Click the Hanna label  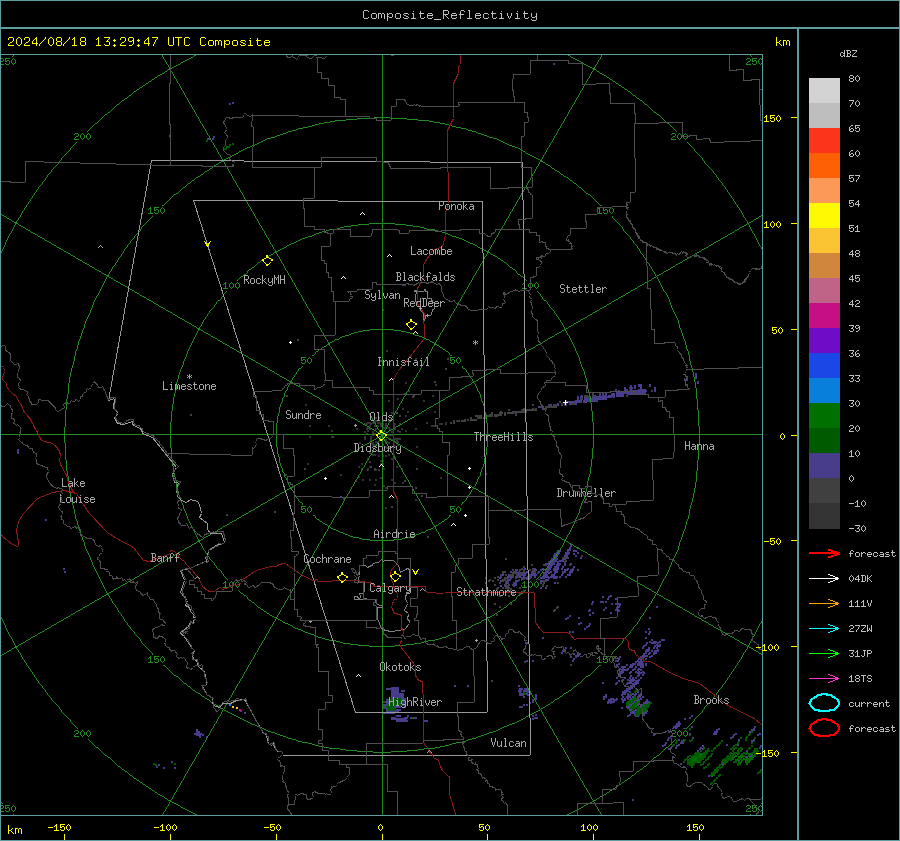coord(699,446)
